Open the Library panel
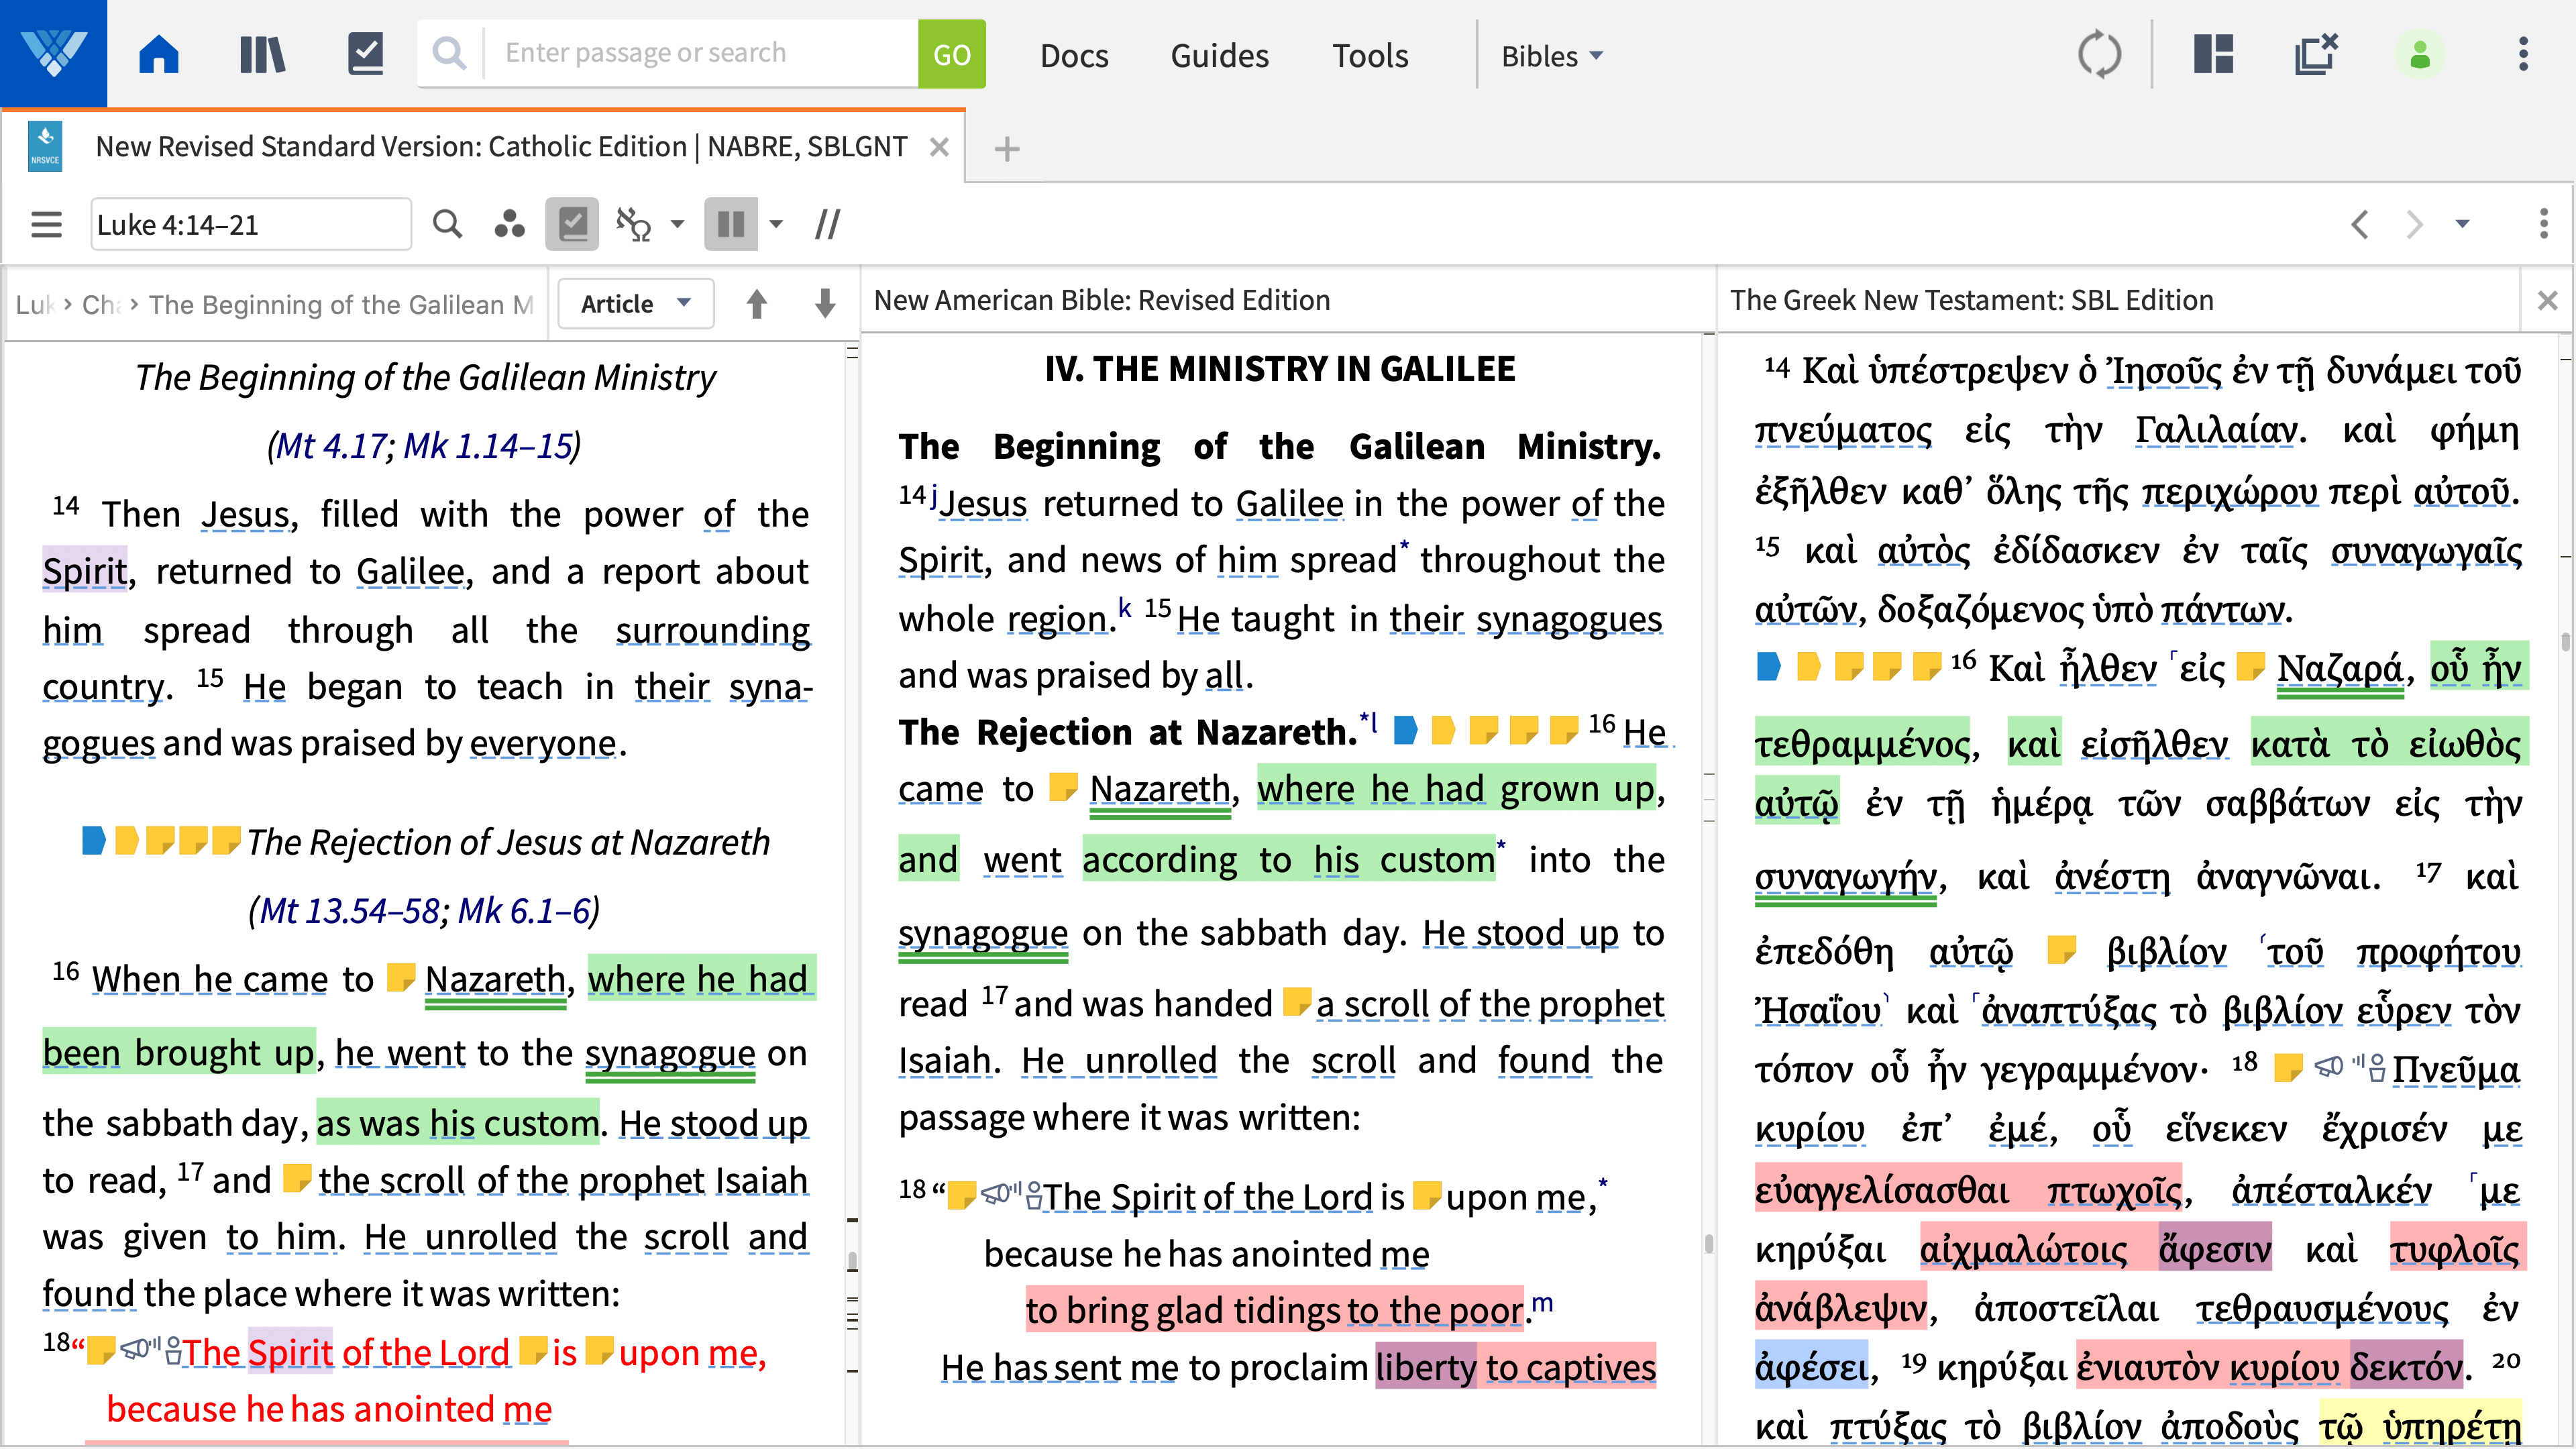This screenshot has width=2576, height=1449. pyautogui.click(x=262, y=54)
